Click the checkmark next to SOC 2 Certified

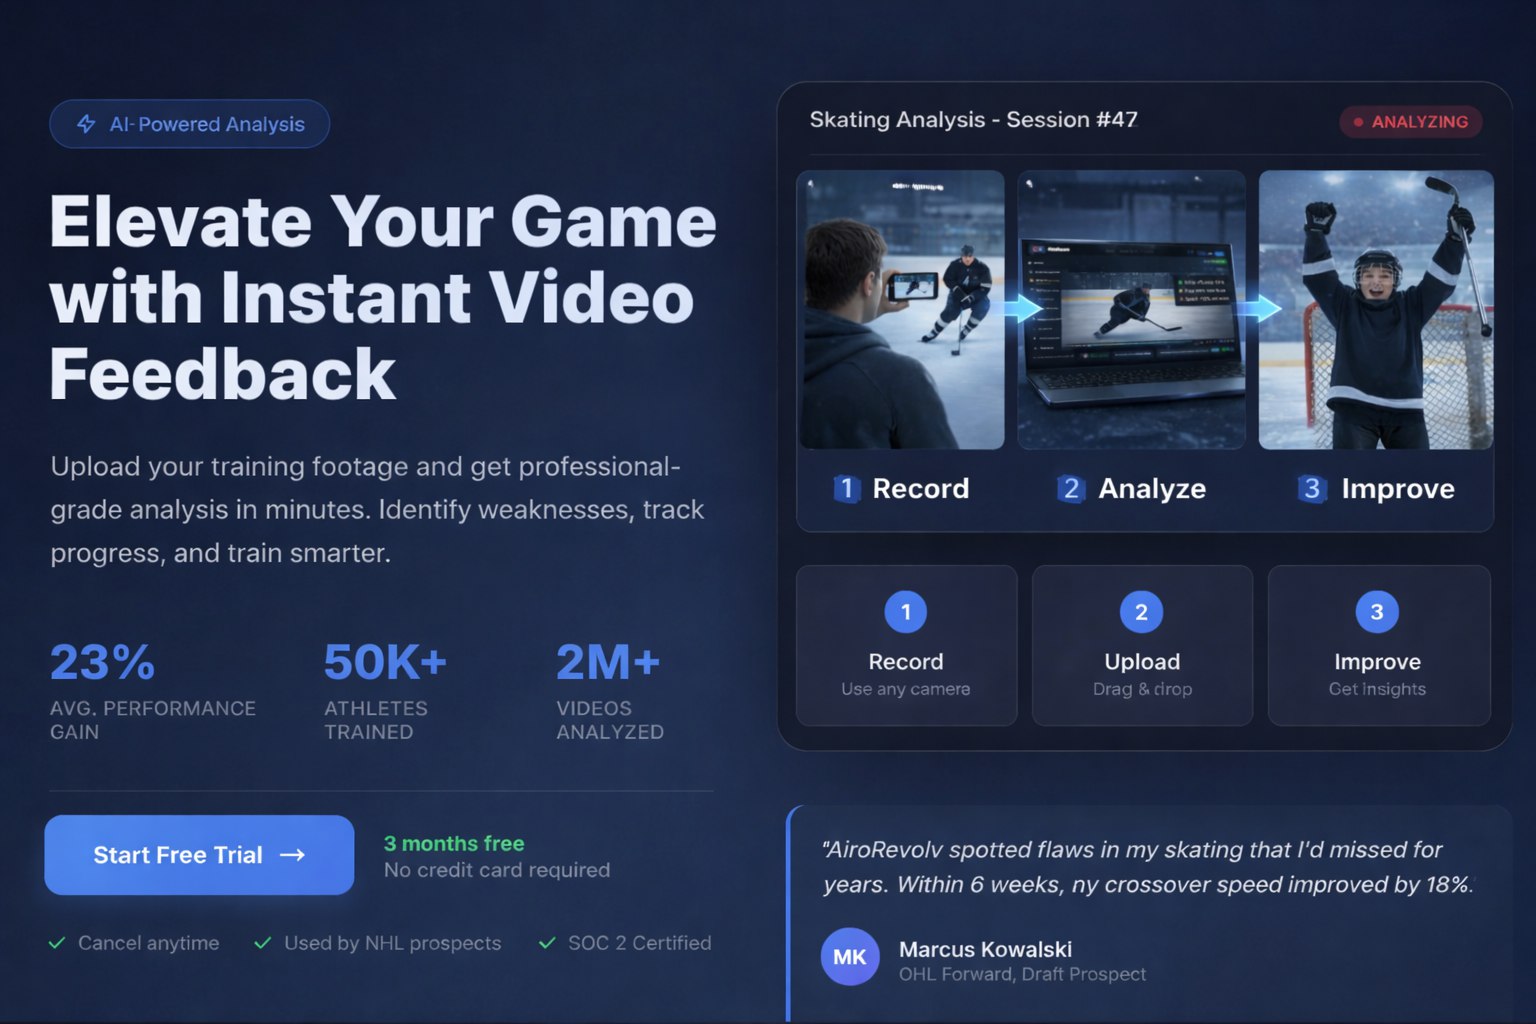pos(547,943)
